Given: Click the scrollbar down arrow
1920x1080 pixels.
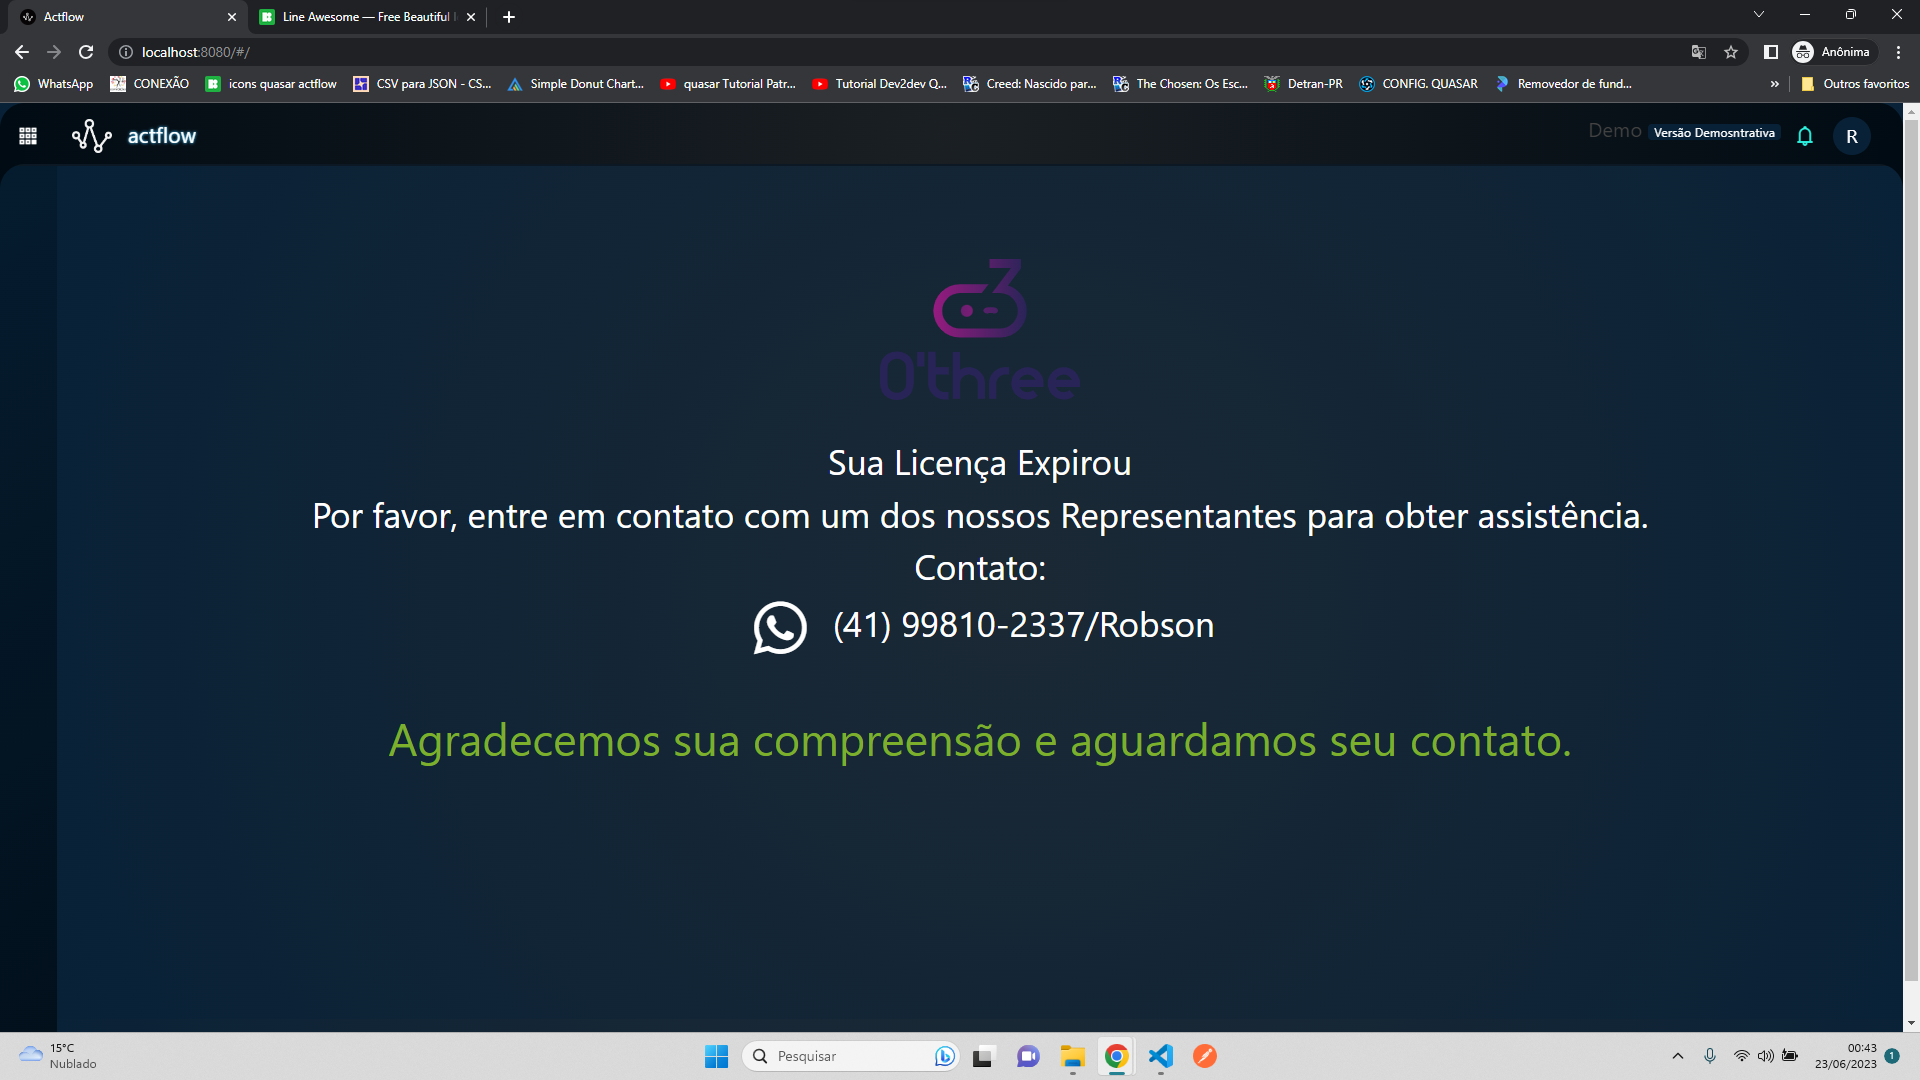Looking at the screenshot, I should coord(1911,1023).
